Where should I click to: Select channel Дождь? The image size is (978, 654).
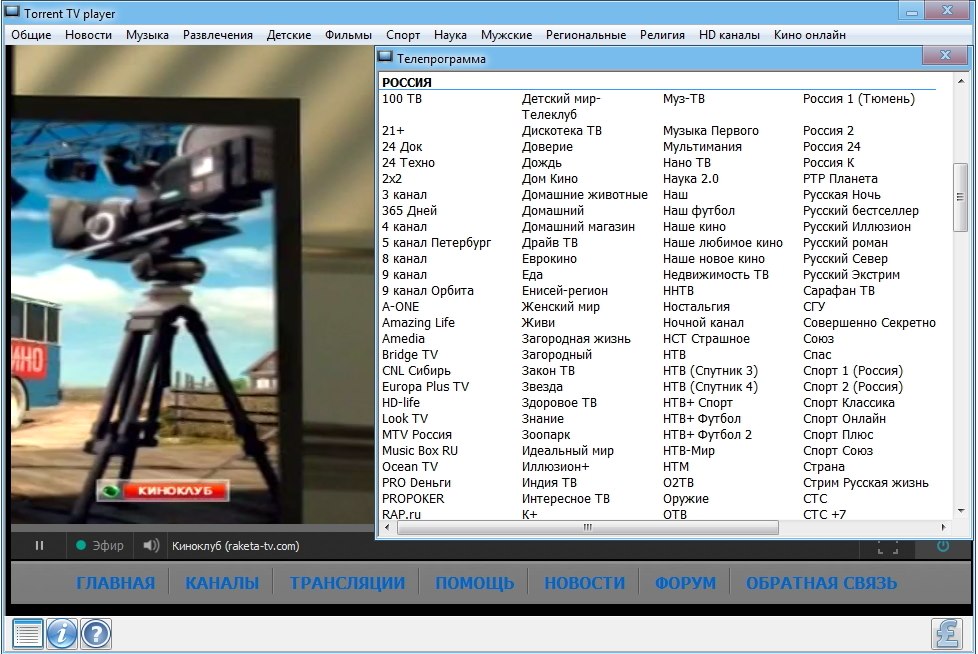coord(541,163)
